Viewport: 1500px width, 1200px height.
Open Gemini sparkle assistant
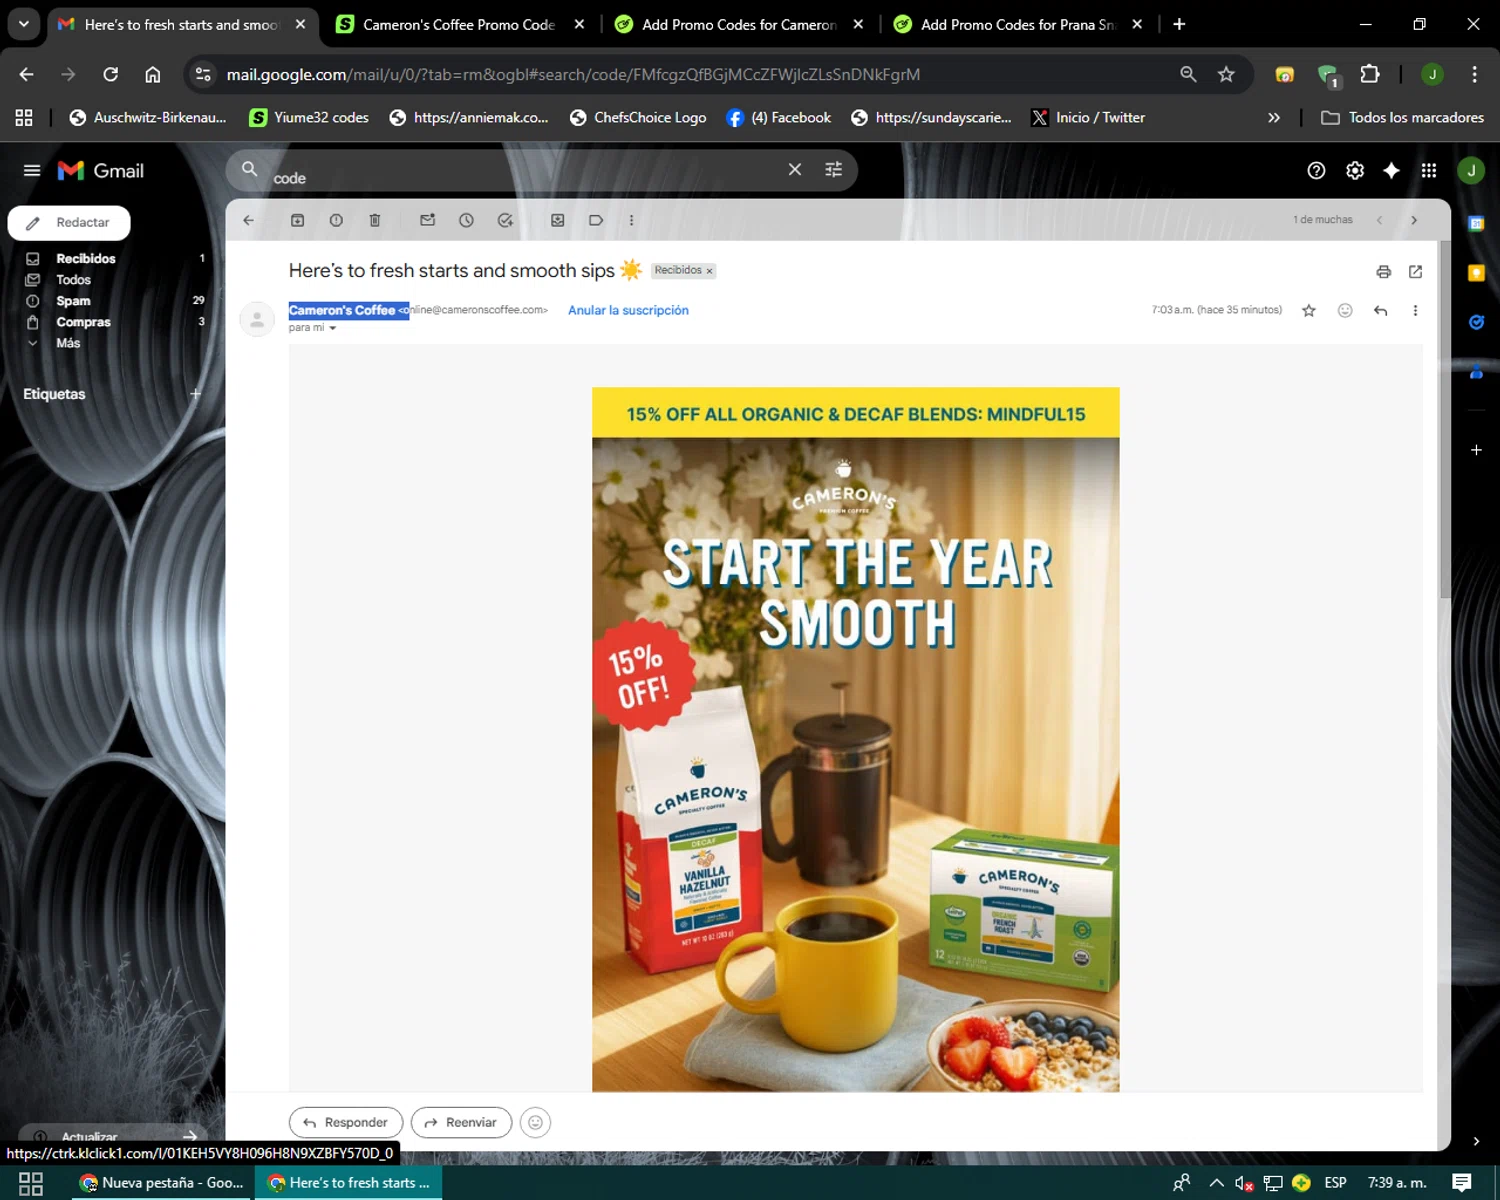(x=1391, y=170)
